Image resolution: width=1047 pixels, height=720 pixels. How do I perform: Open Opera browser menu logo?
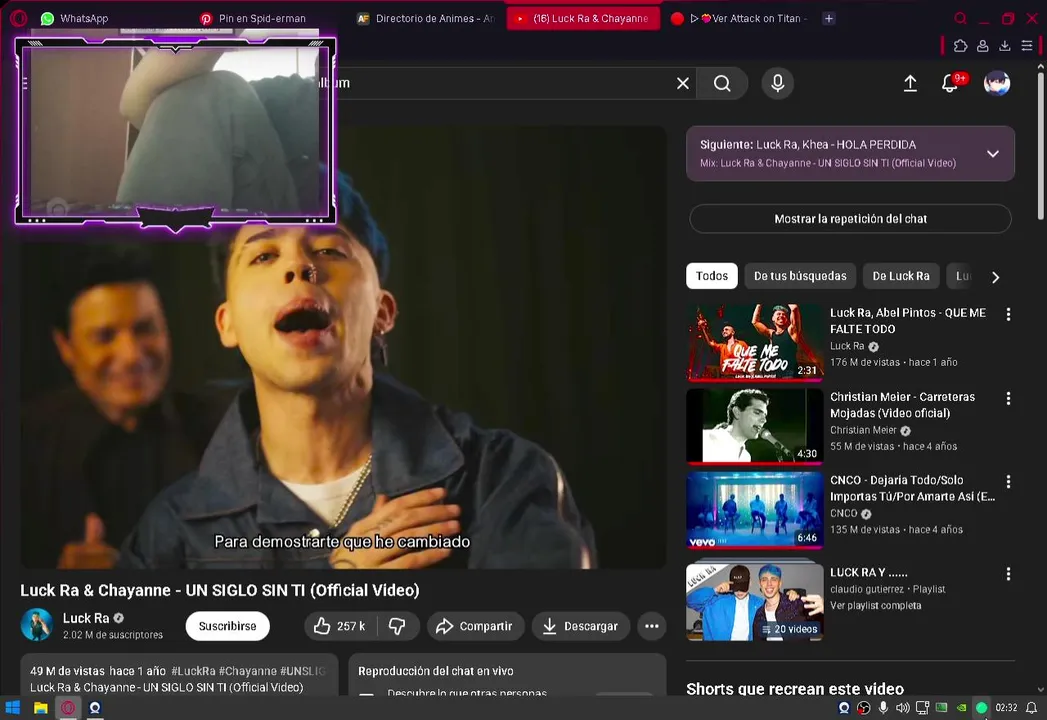(19, 18)
